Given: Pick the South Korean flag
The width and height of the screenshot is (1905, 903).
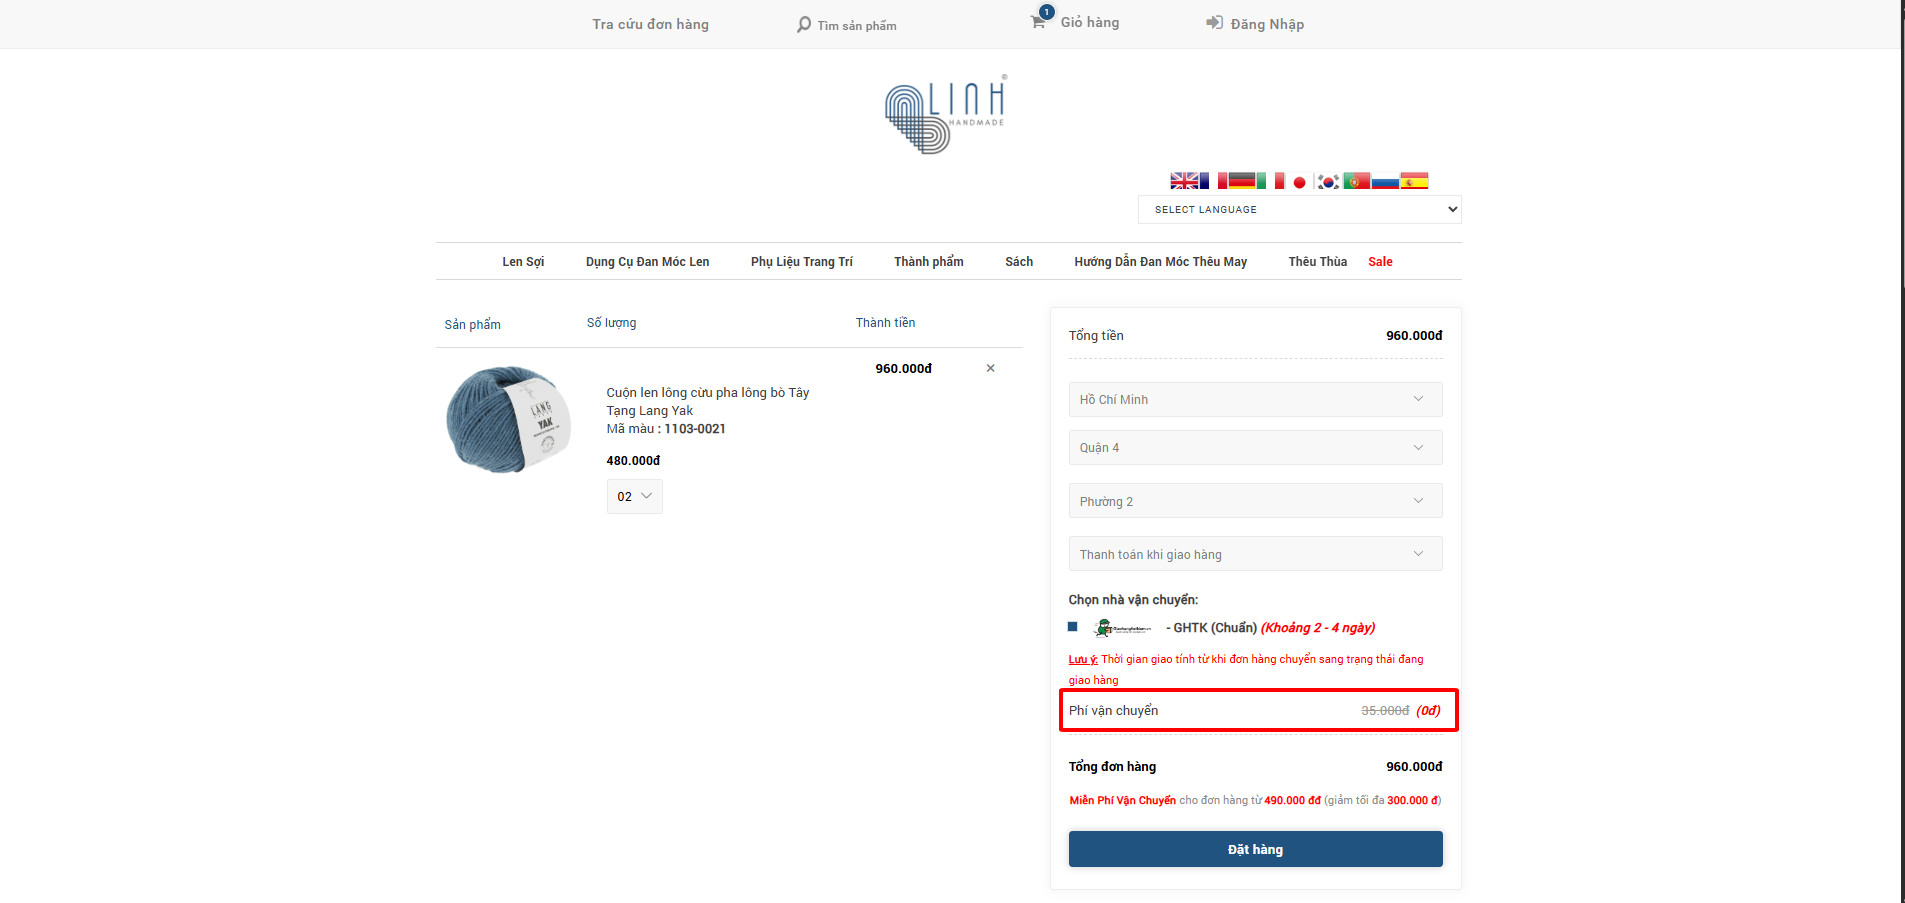Looking at the screenshot, I should tap(1328, 181).
